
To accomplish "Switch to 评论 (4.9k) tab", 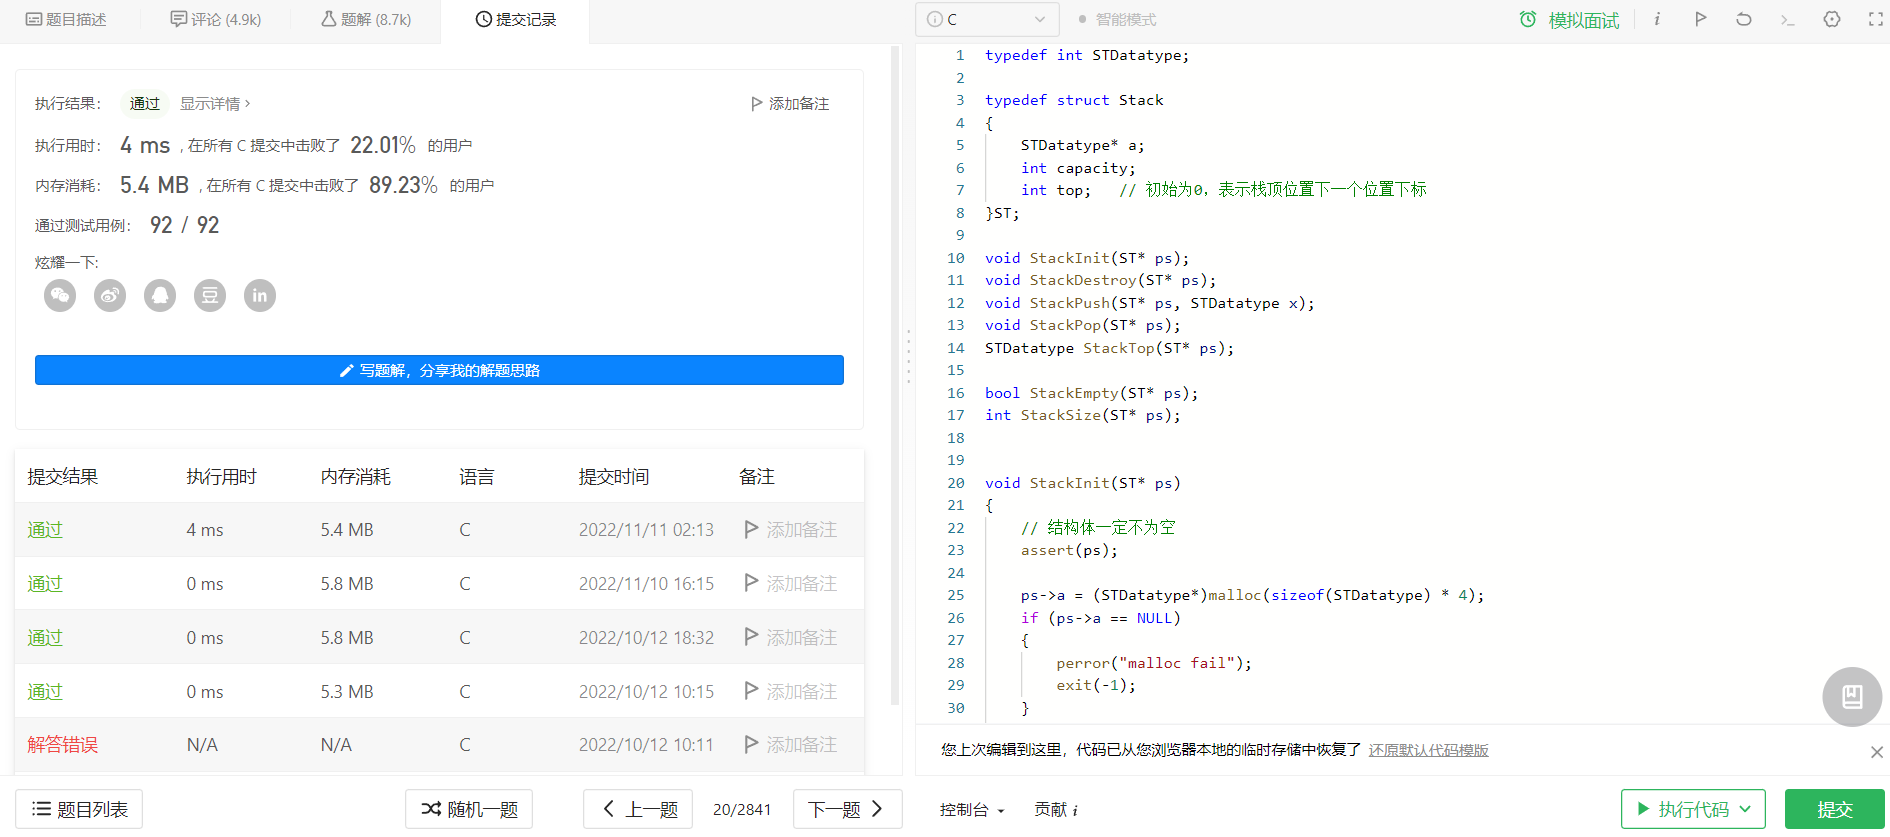I will click(x=215, y=20).
